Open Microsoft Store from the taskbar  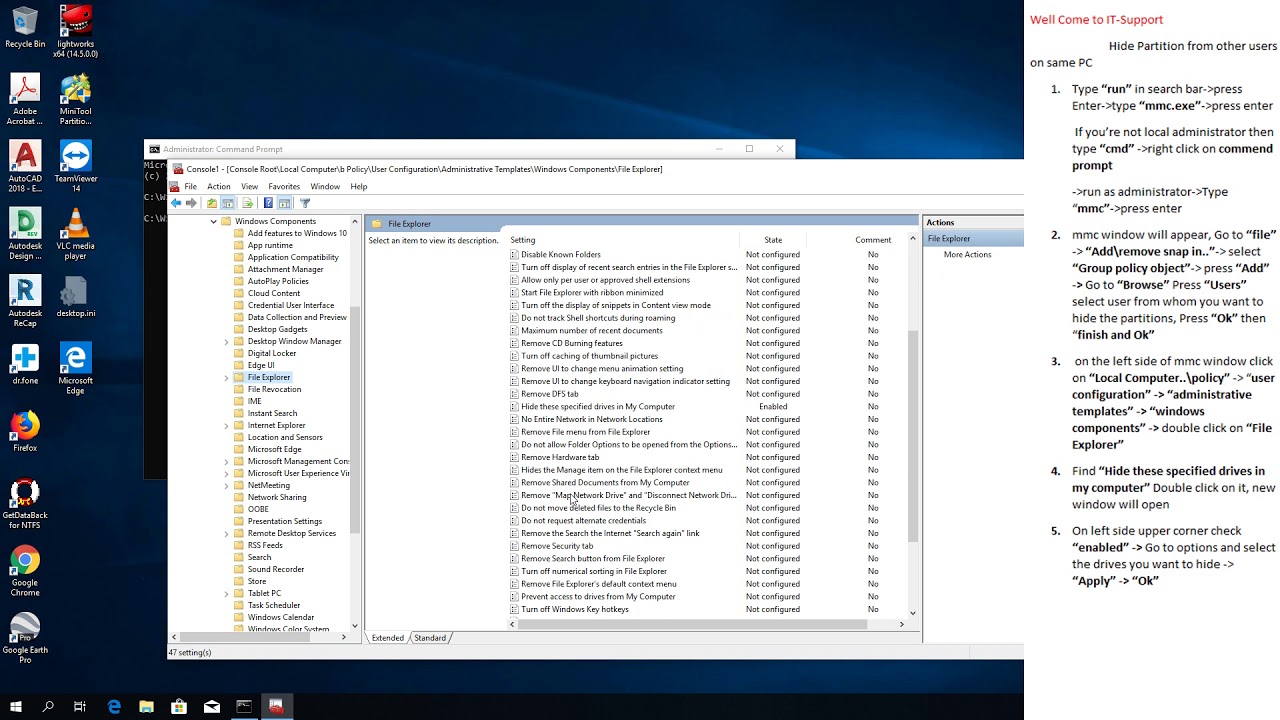(179, 707)
